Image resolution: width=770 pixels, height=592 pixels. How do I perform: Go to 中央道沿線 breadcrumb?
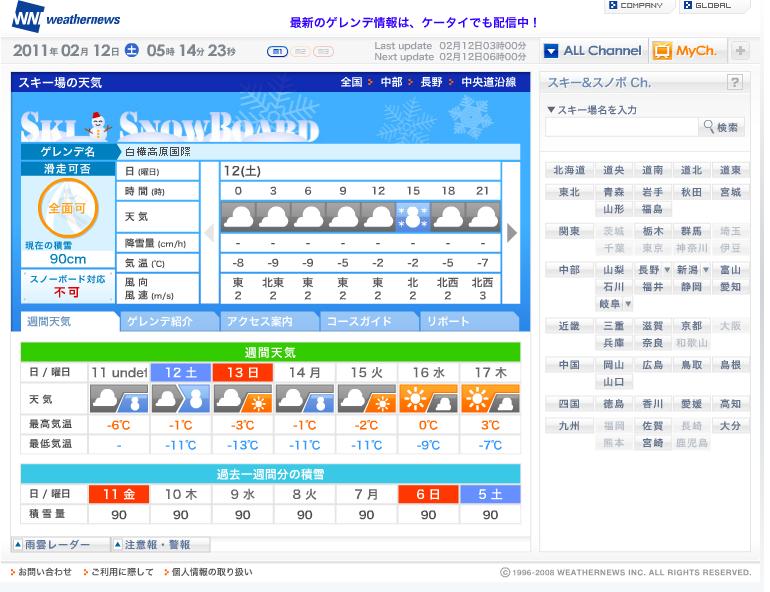[488, 82]
